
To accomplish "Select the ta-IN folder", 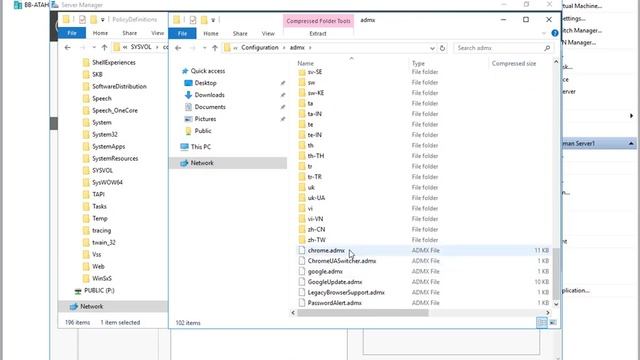I will pos(314,114).
